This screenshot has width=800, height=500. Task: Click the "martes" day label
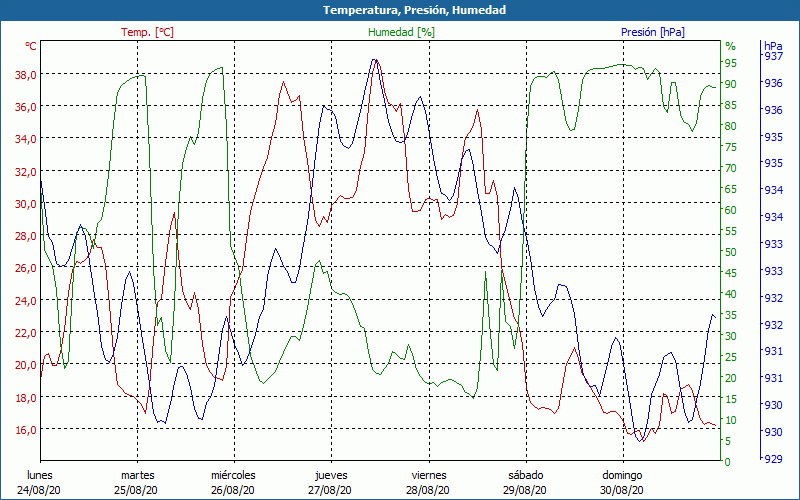[x=137, y=476]
